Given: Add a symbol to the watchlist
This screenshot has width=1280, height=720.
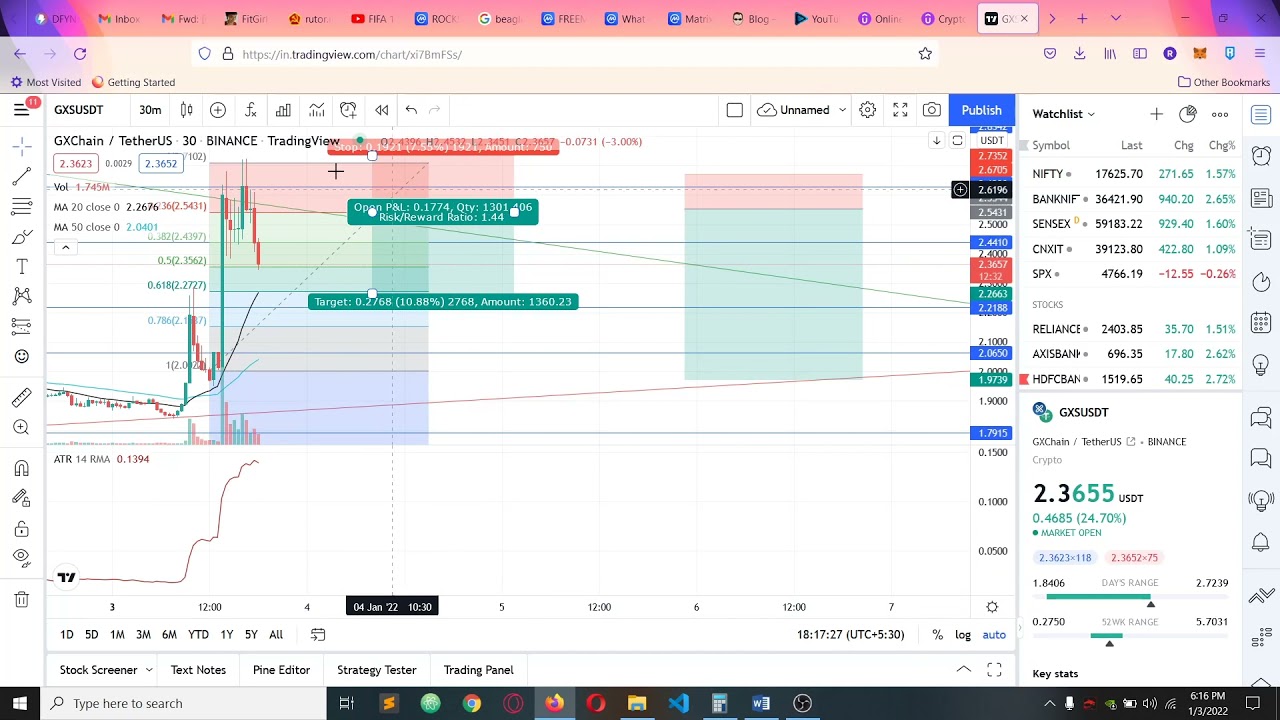Looking at the screenshot, I should click(1156, 114).
